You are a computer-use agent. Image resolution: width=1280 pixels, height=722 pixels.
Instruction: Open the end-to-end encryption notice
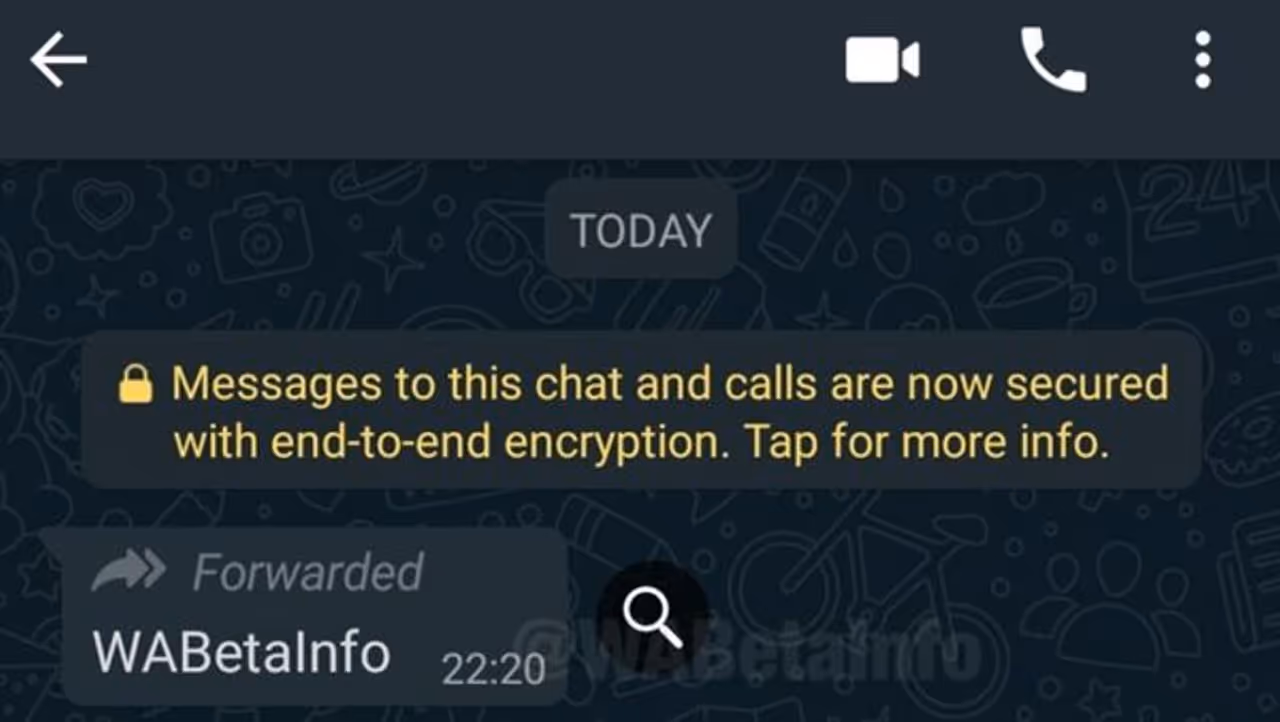(x=641, y=410)
